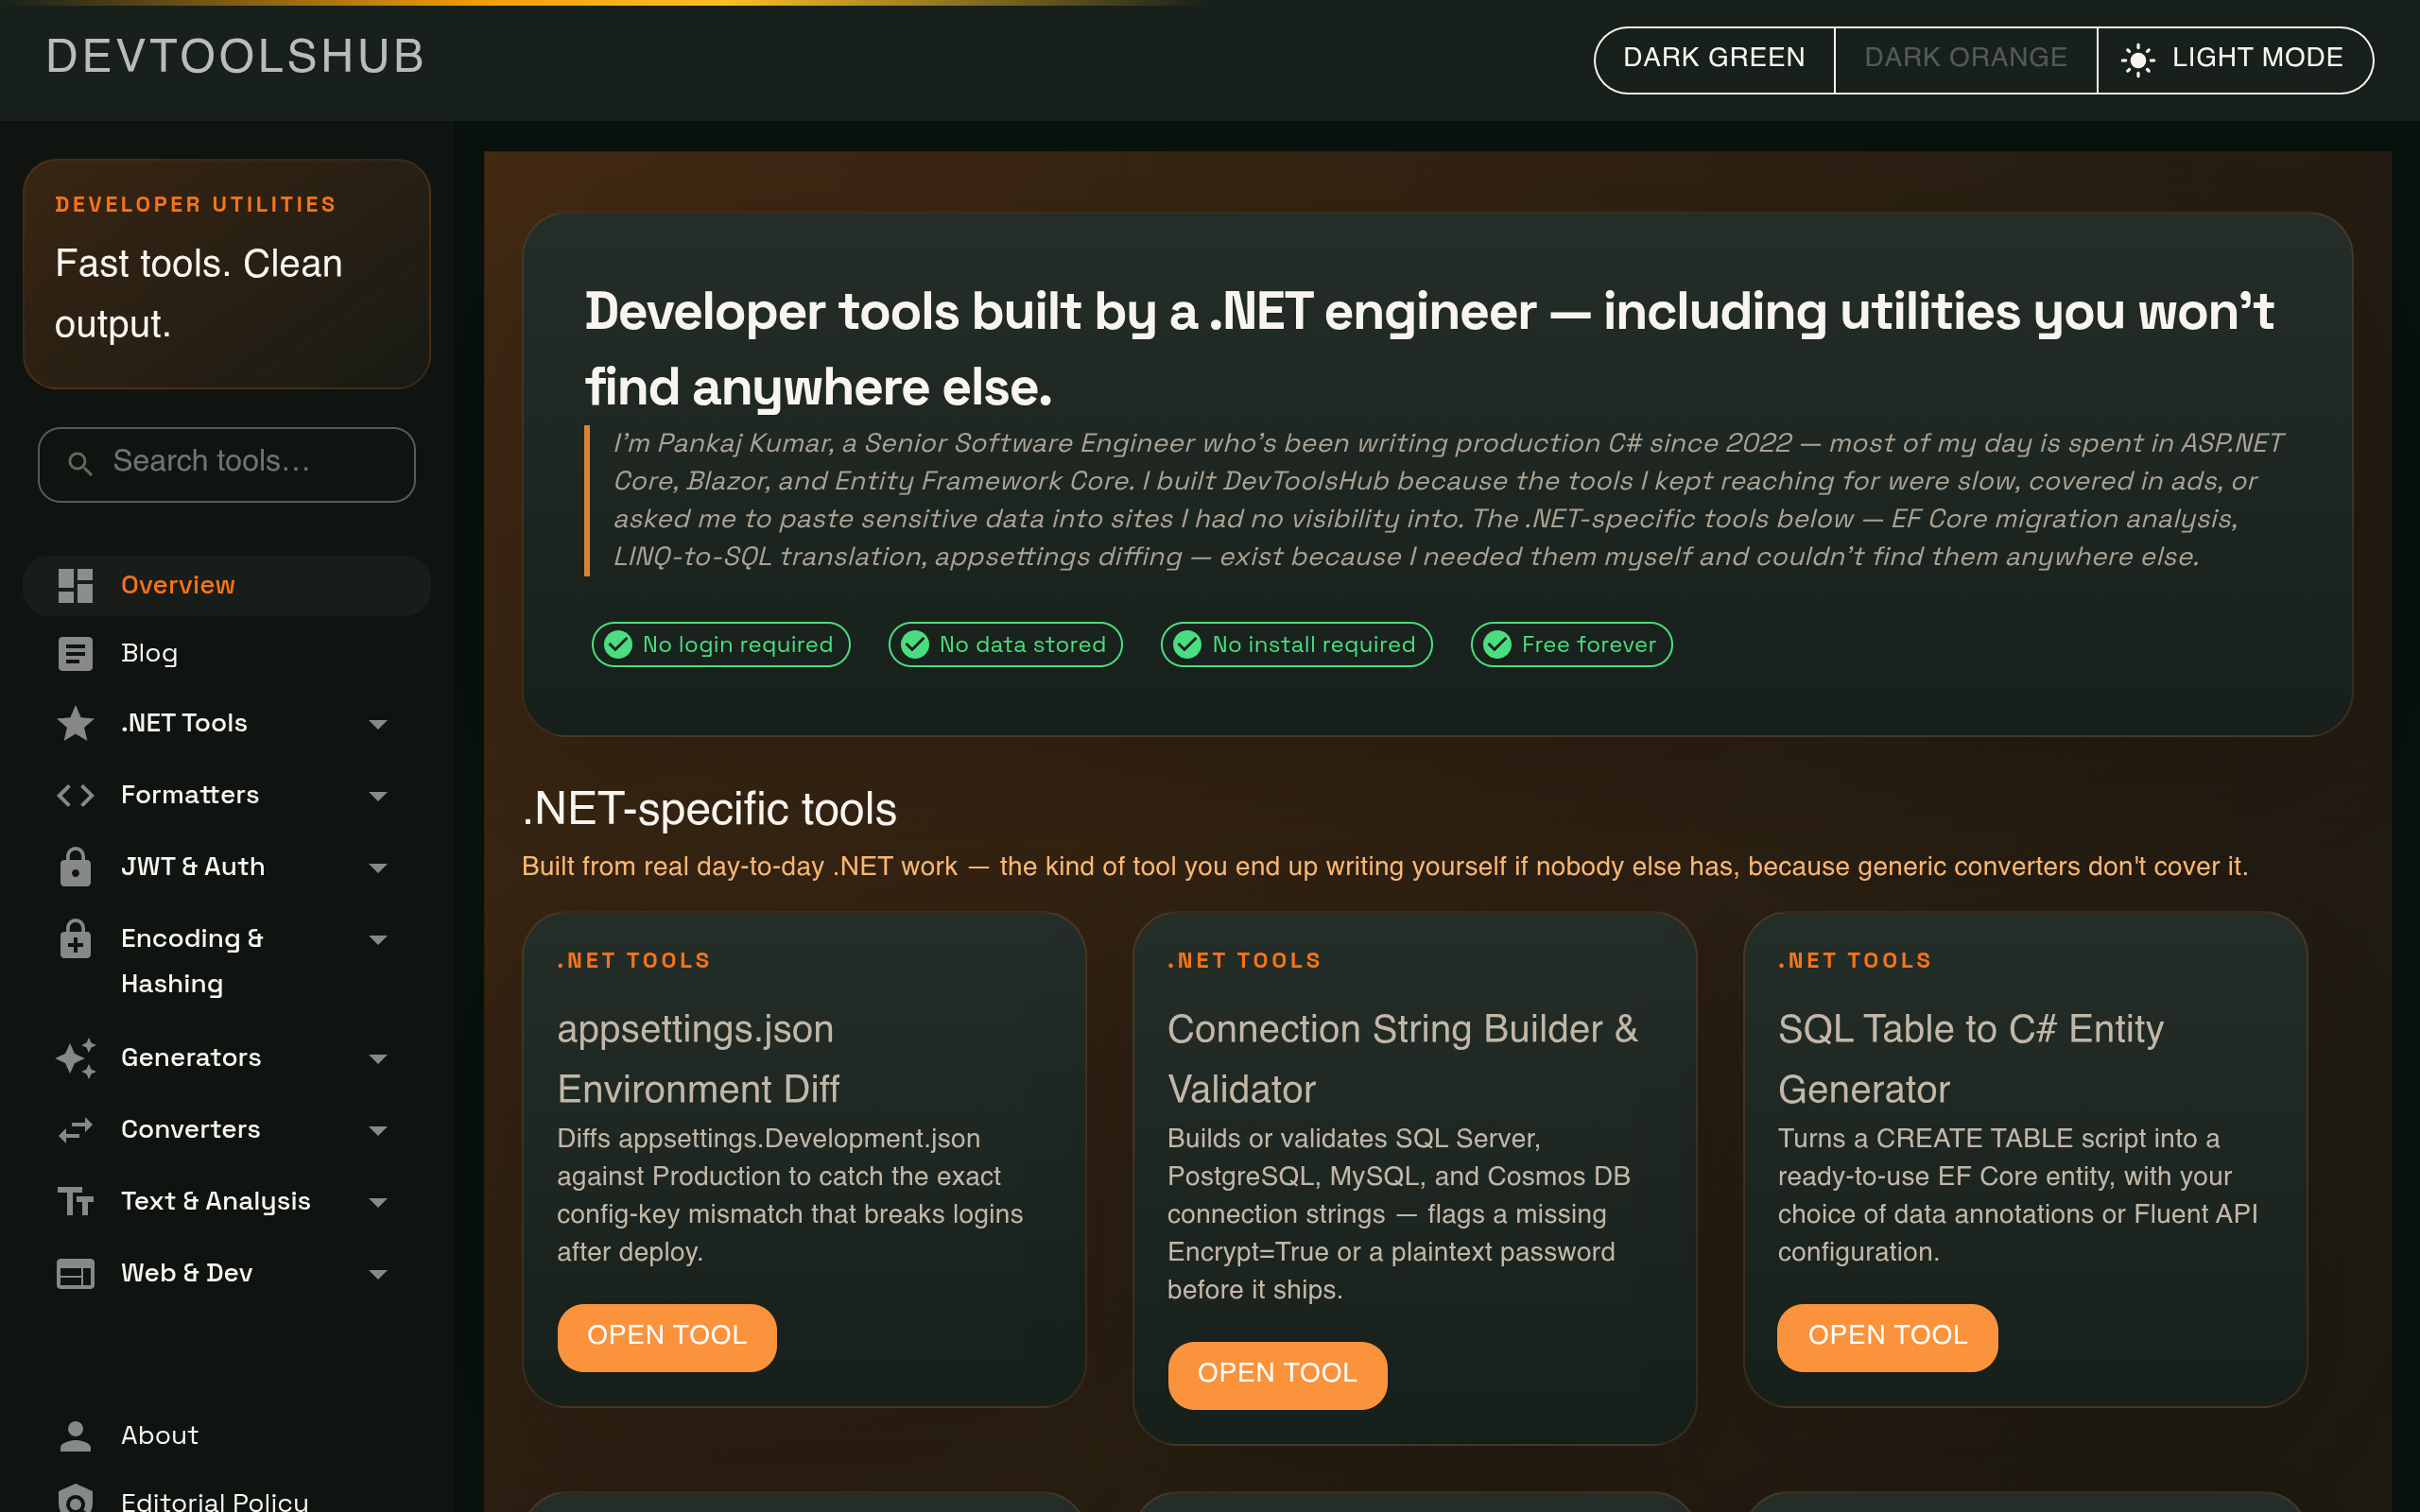Expand the JWT & Auth dropdown arrow
Screen dimensions: 2420x1512
coord(378,868)
